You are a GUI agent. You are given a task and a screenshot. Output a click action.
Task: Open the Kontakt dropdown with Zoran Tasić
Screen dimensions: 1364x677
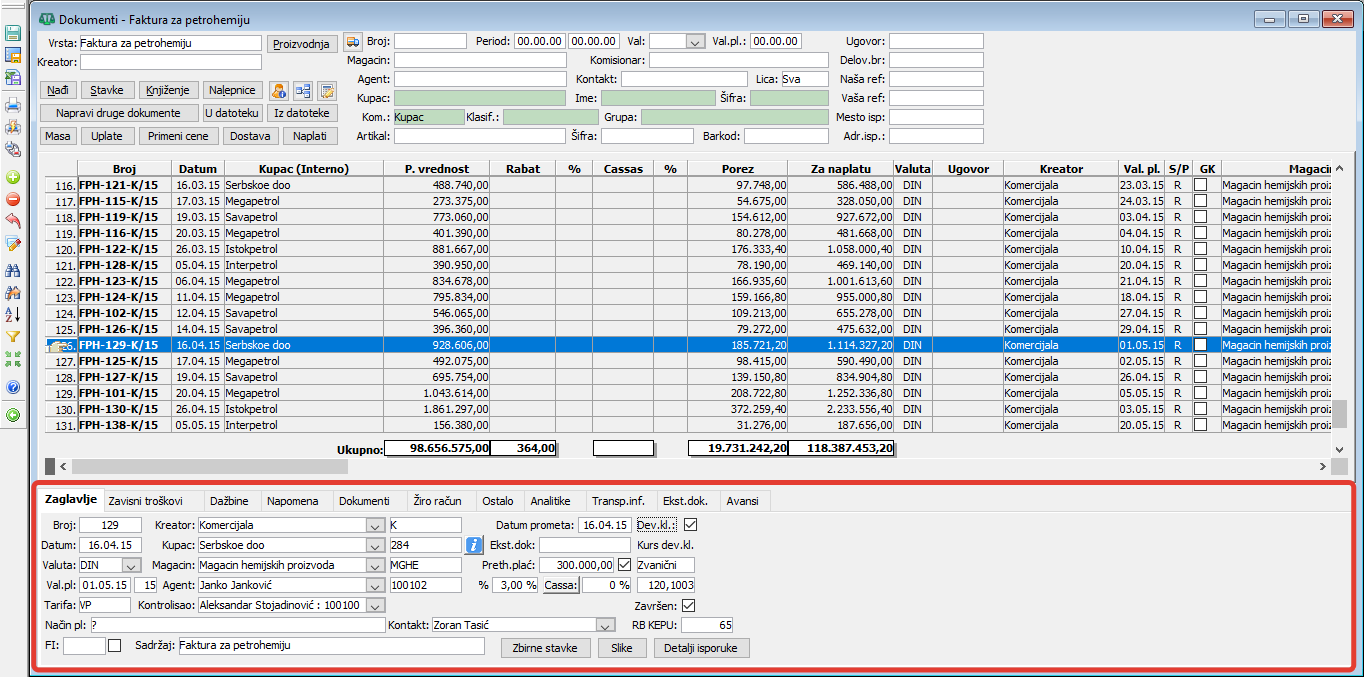604,625
